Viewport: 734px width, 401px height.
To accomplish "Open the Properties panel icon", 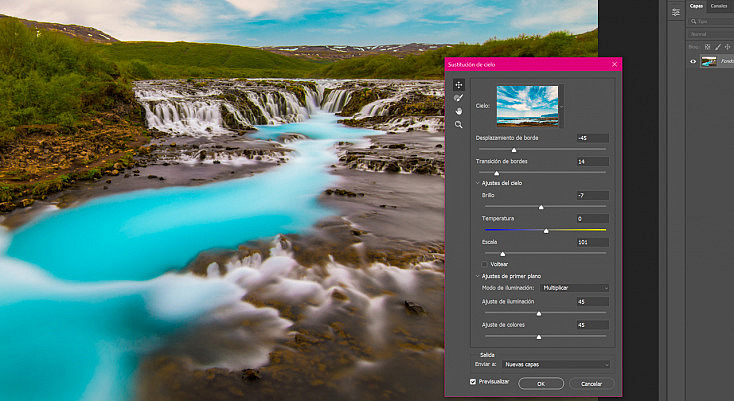I will [675, 13].
